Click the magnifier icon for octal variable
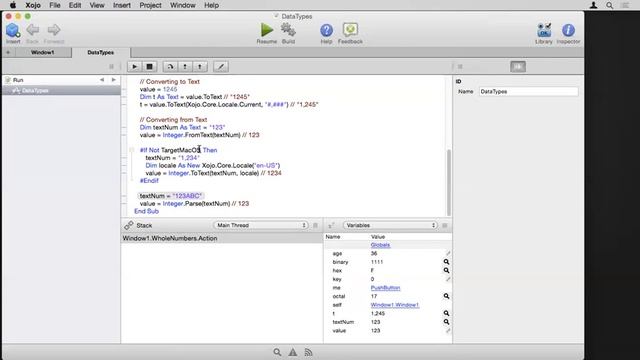 [x=446, y=296]
